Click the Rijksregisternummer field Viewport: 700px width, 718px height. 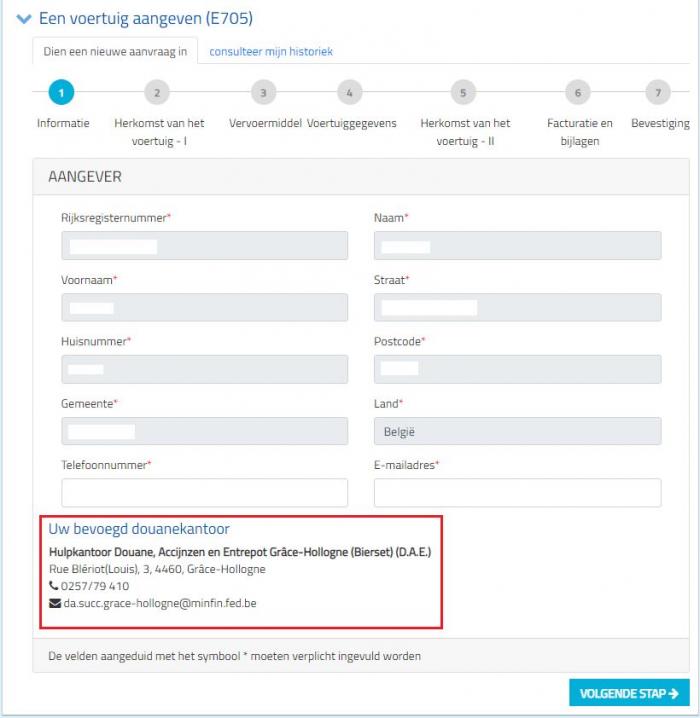click(x=205, y=245)
